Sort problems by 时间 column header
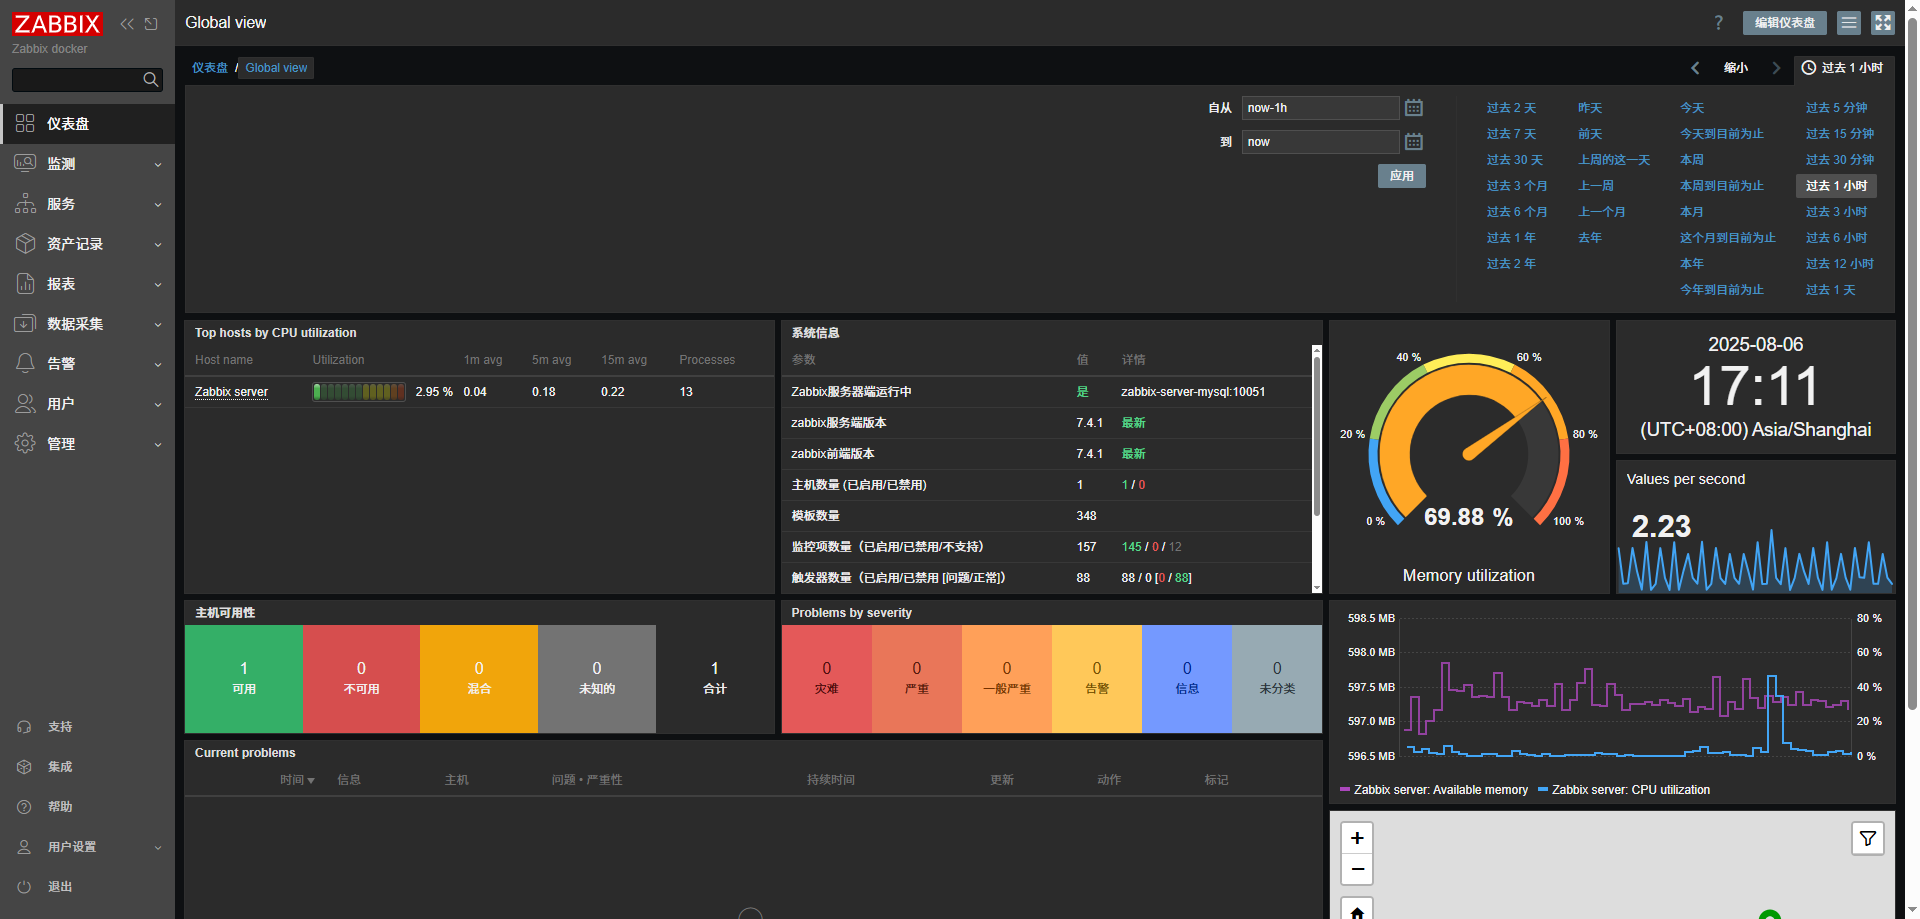This screenshot has height=919, width=1920. 297,780
